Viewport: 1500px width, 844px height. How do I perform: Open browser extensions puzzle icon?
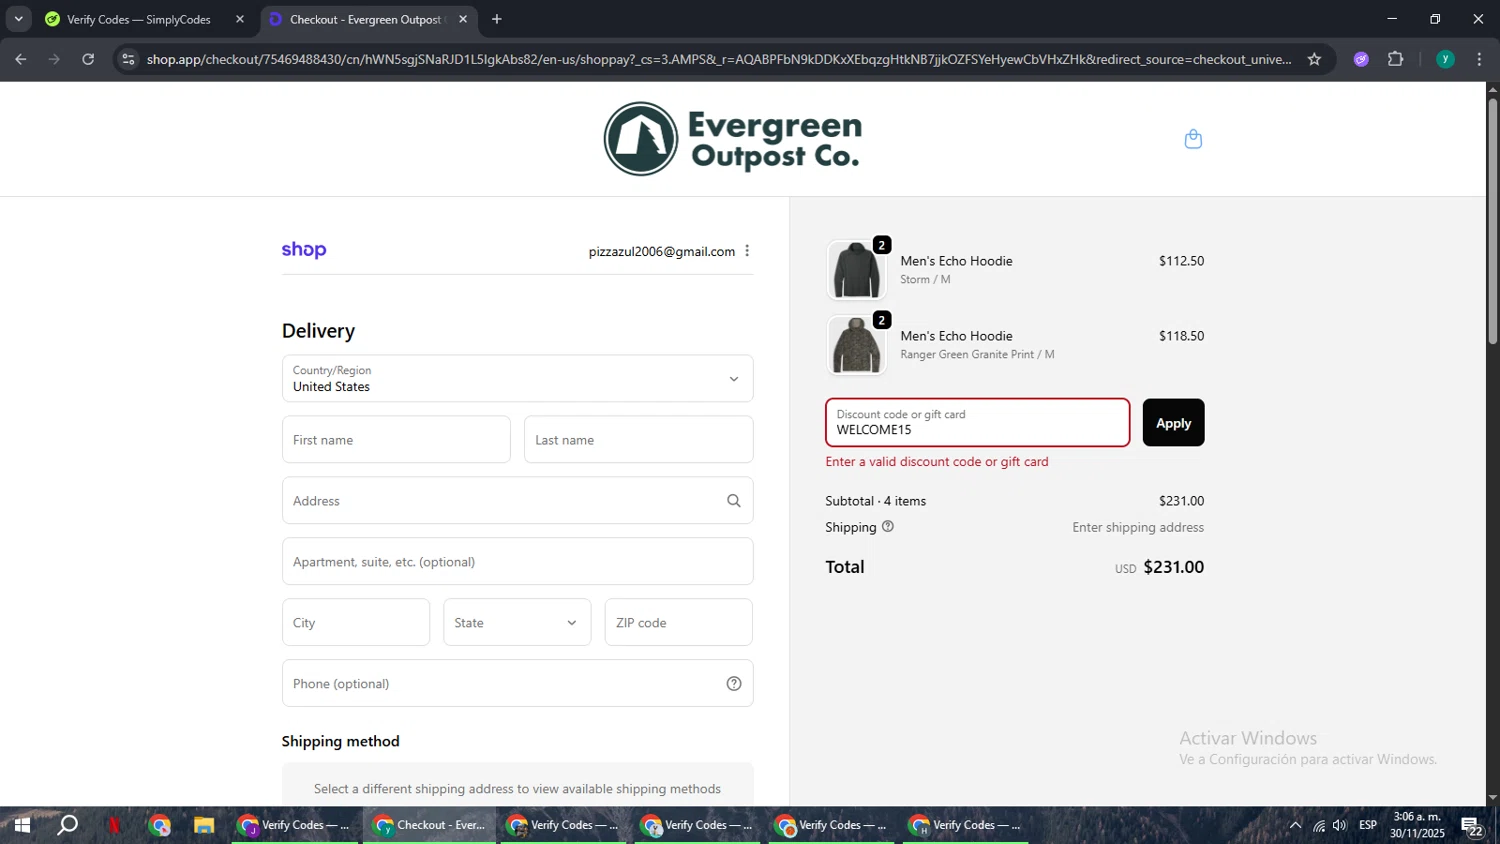coord(1396,59)
